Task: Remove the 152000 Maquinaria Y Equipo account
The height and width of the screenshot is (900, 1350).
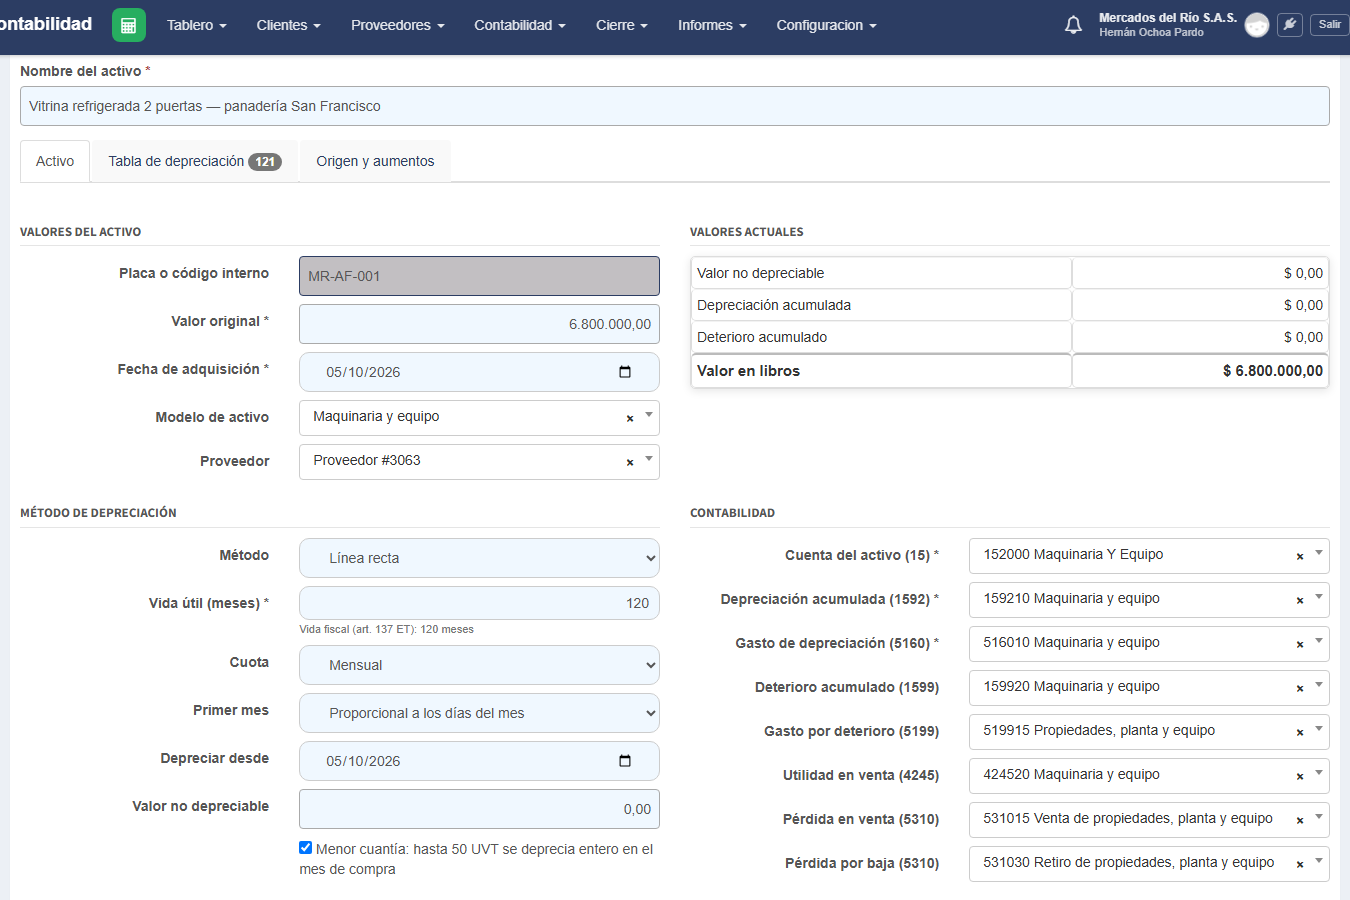Action: pos(1300,557)
